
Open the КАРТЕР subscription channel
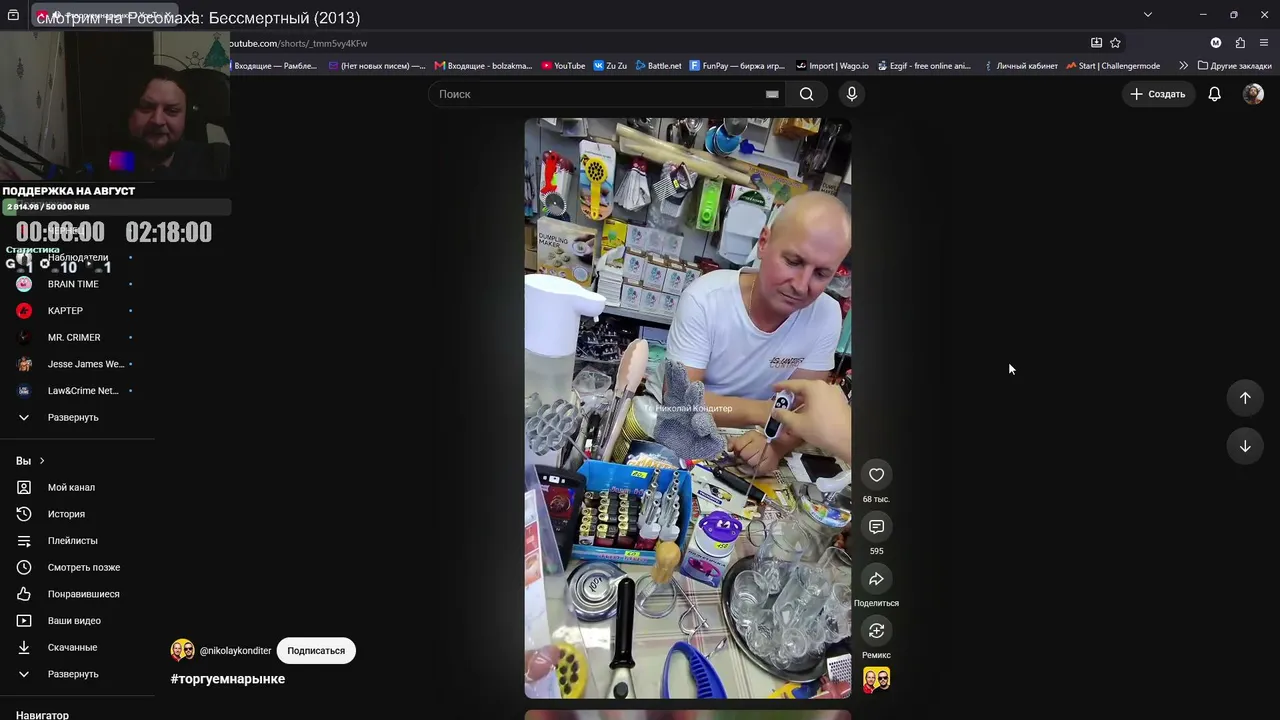coord(67,311)
